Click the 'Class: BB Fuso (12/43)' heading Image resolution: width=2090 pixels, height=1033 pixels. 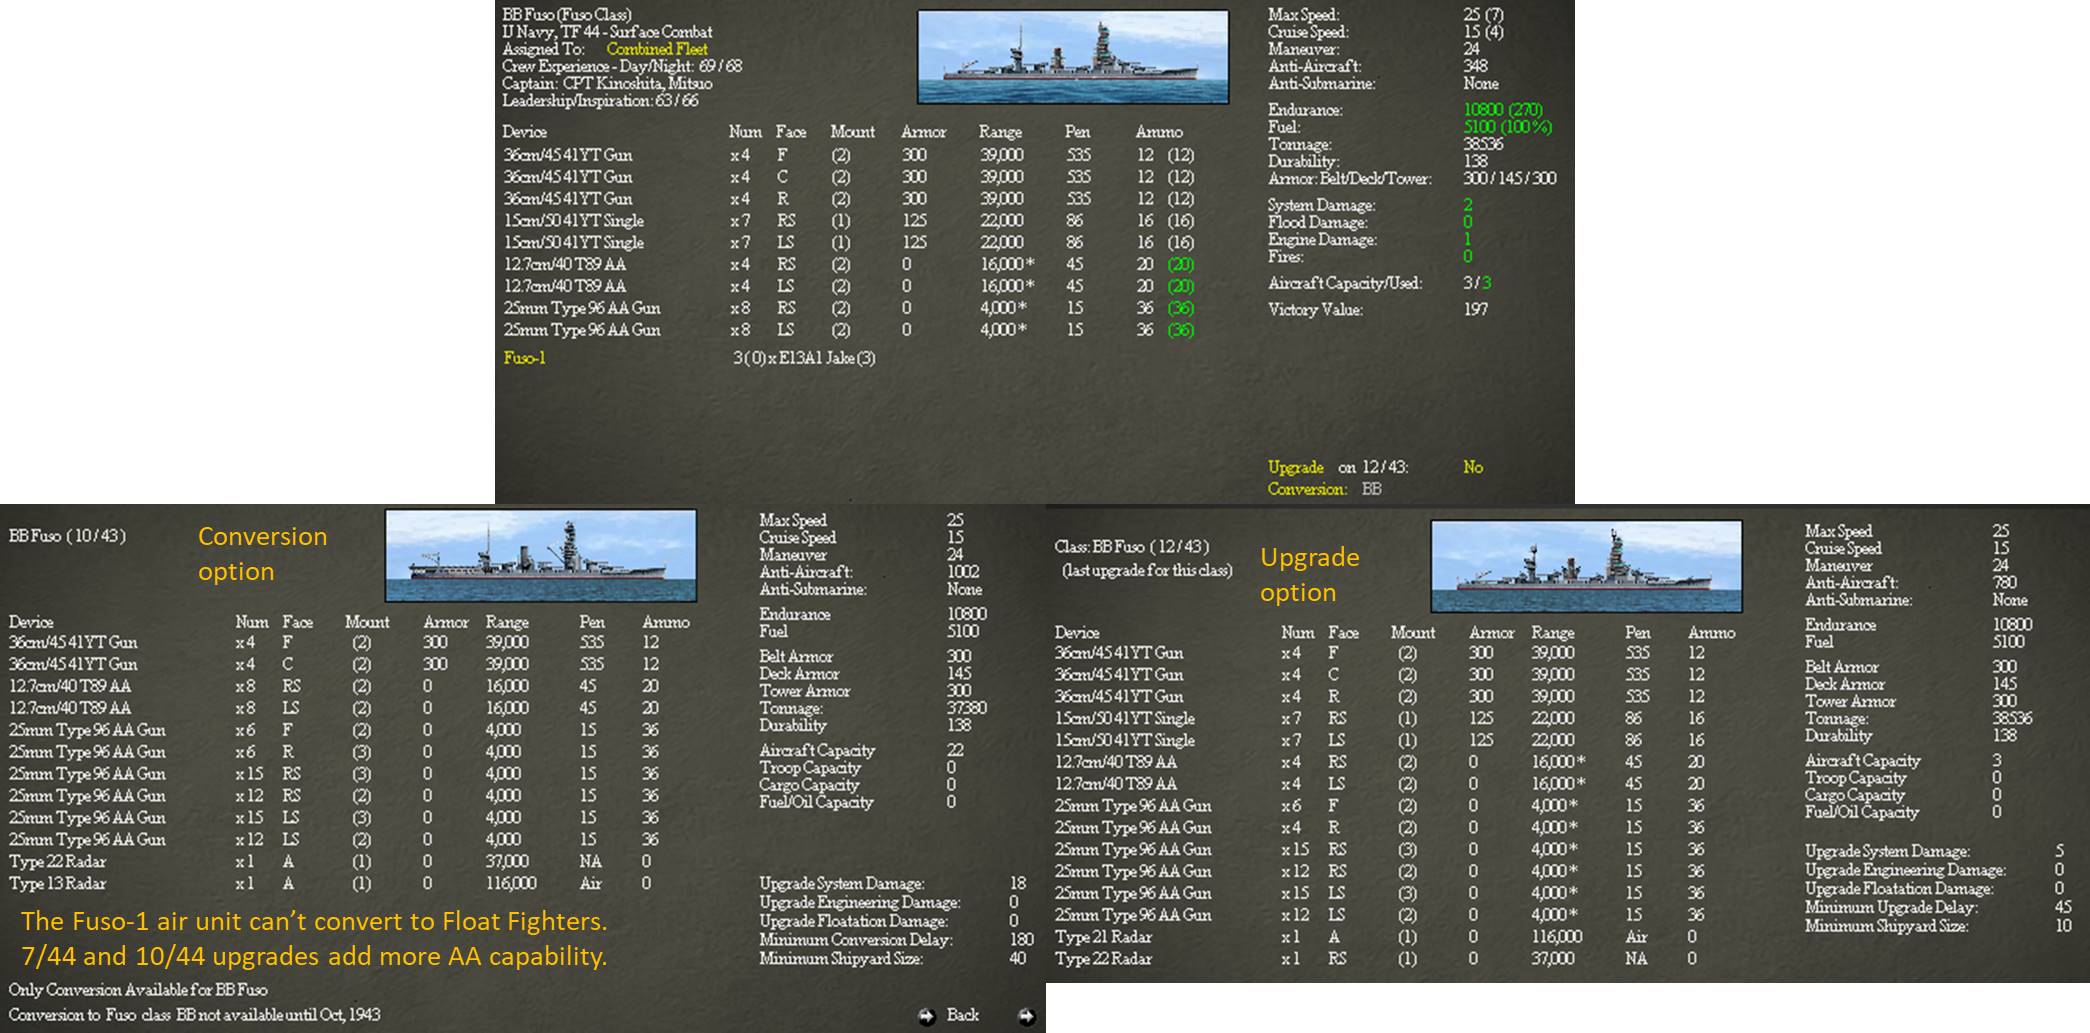1132,547
